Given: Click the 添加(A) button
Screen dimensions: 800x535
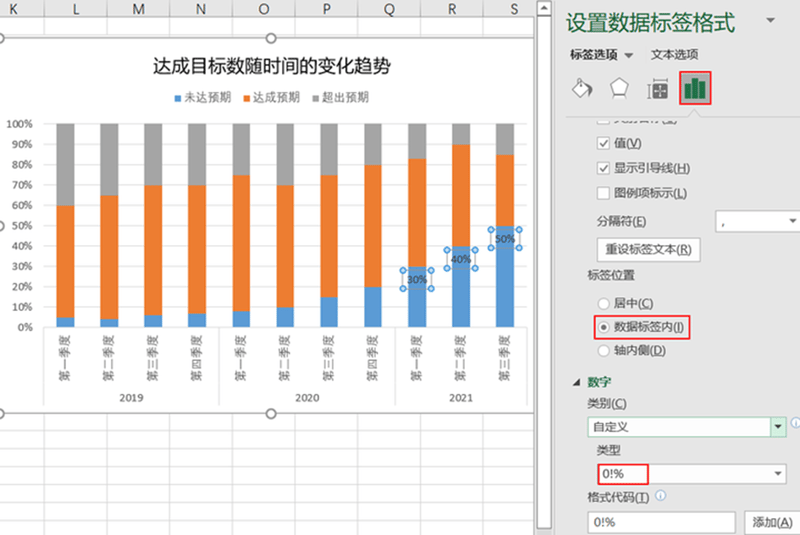Looking at the screenshot, I should coord(772,522).
